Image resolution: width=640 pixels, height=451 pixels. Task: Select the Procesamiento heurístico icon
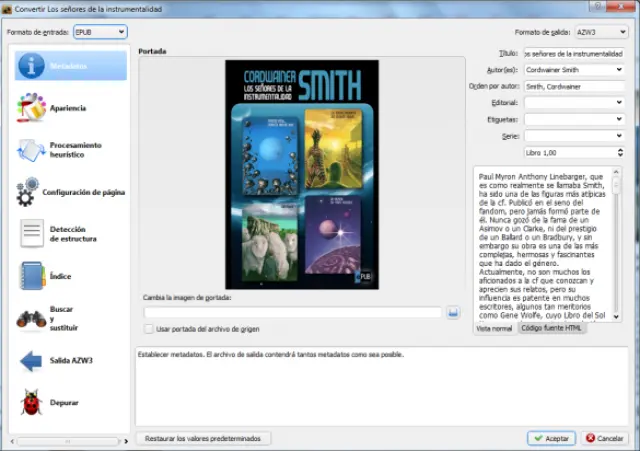click(31, 150)
